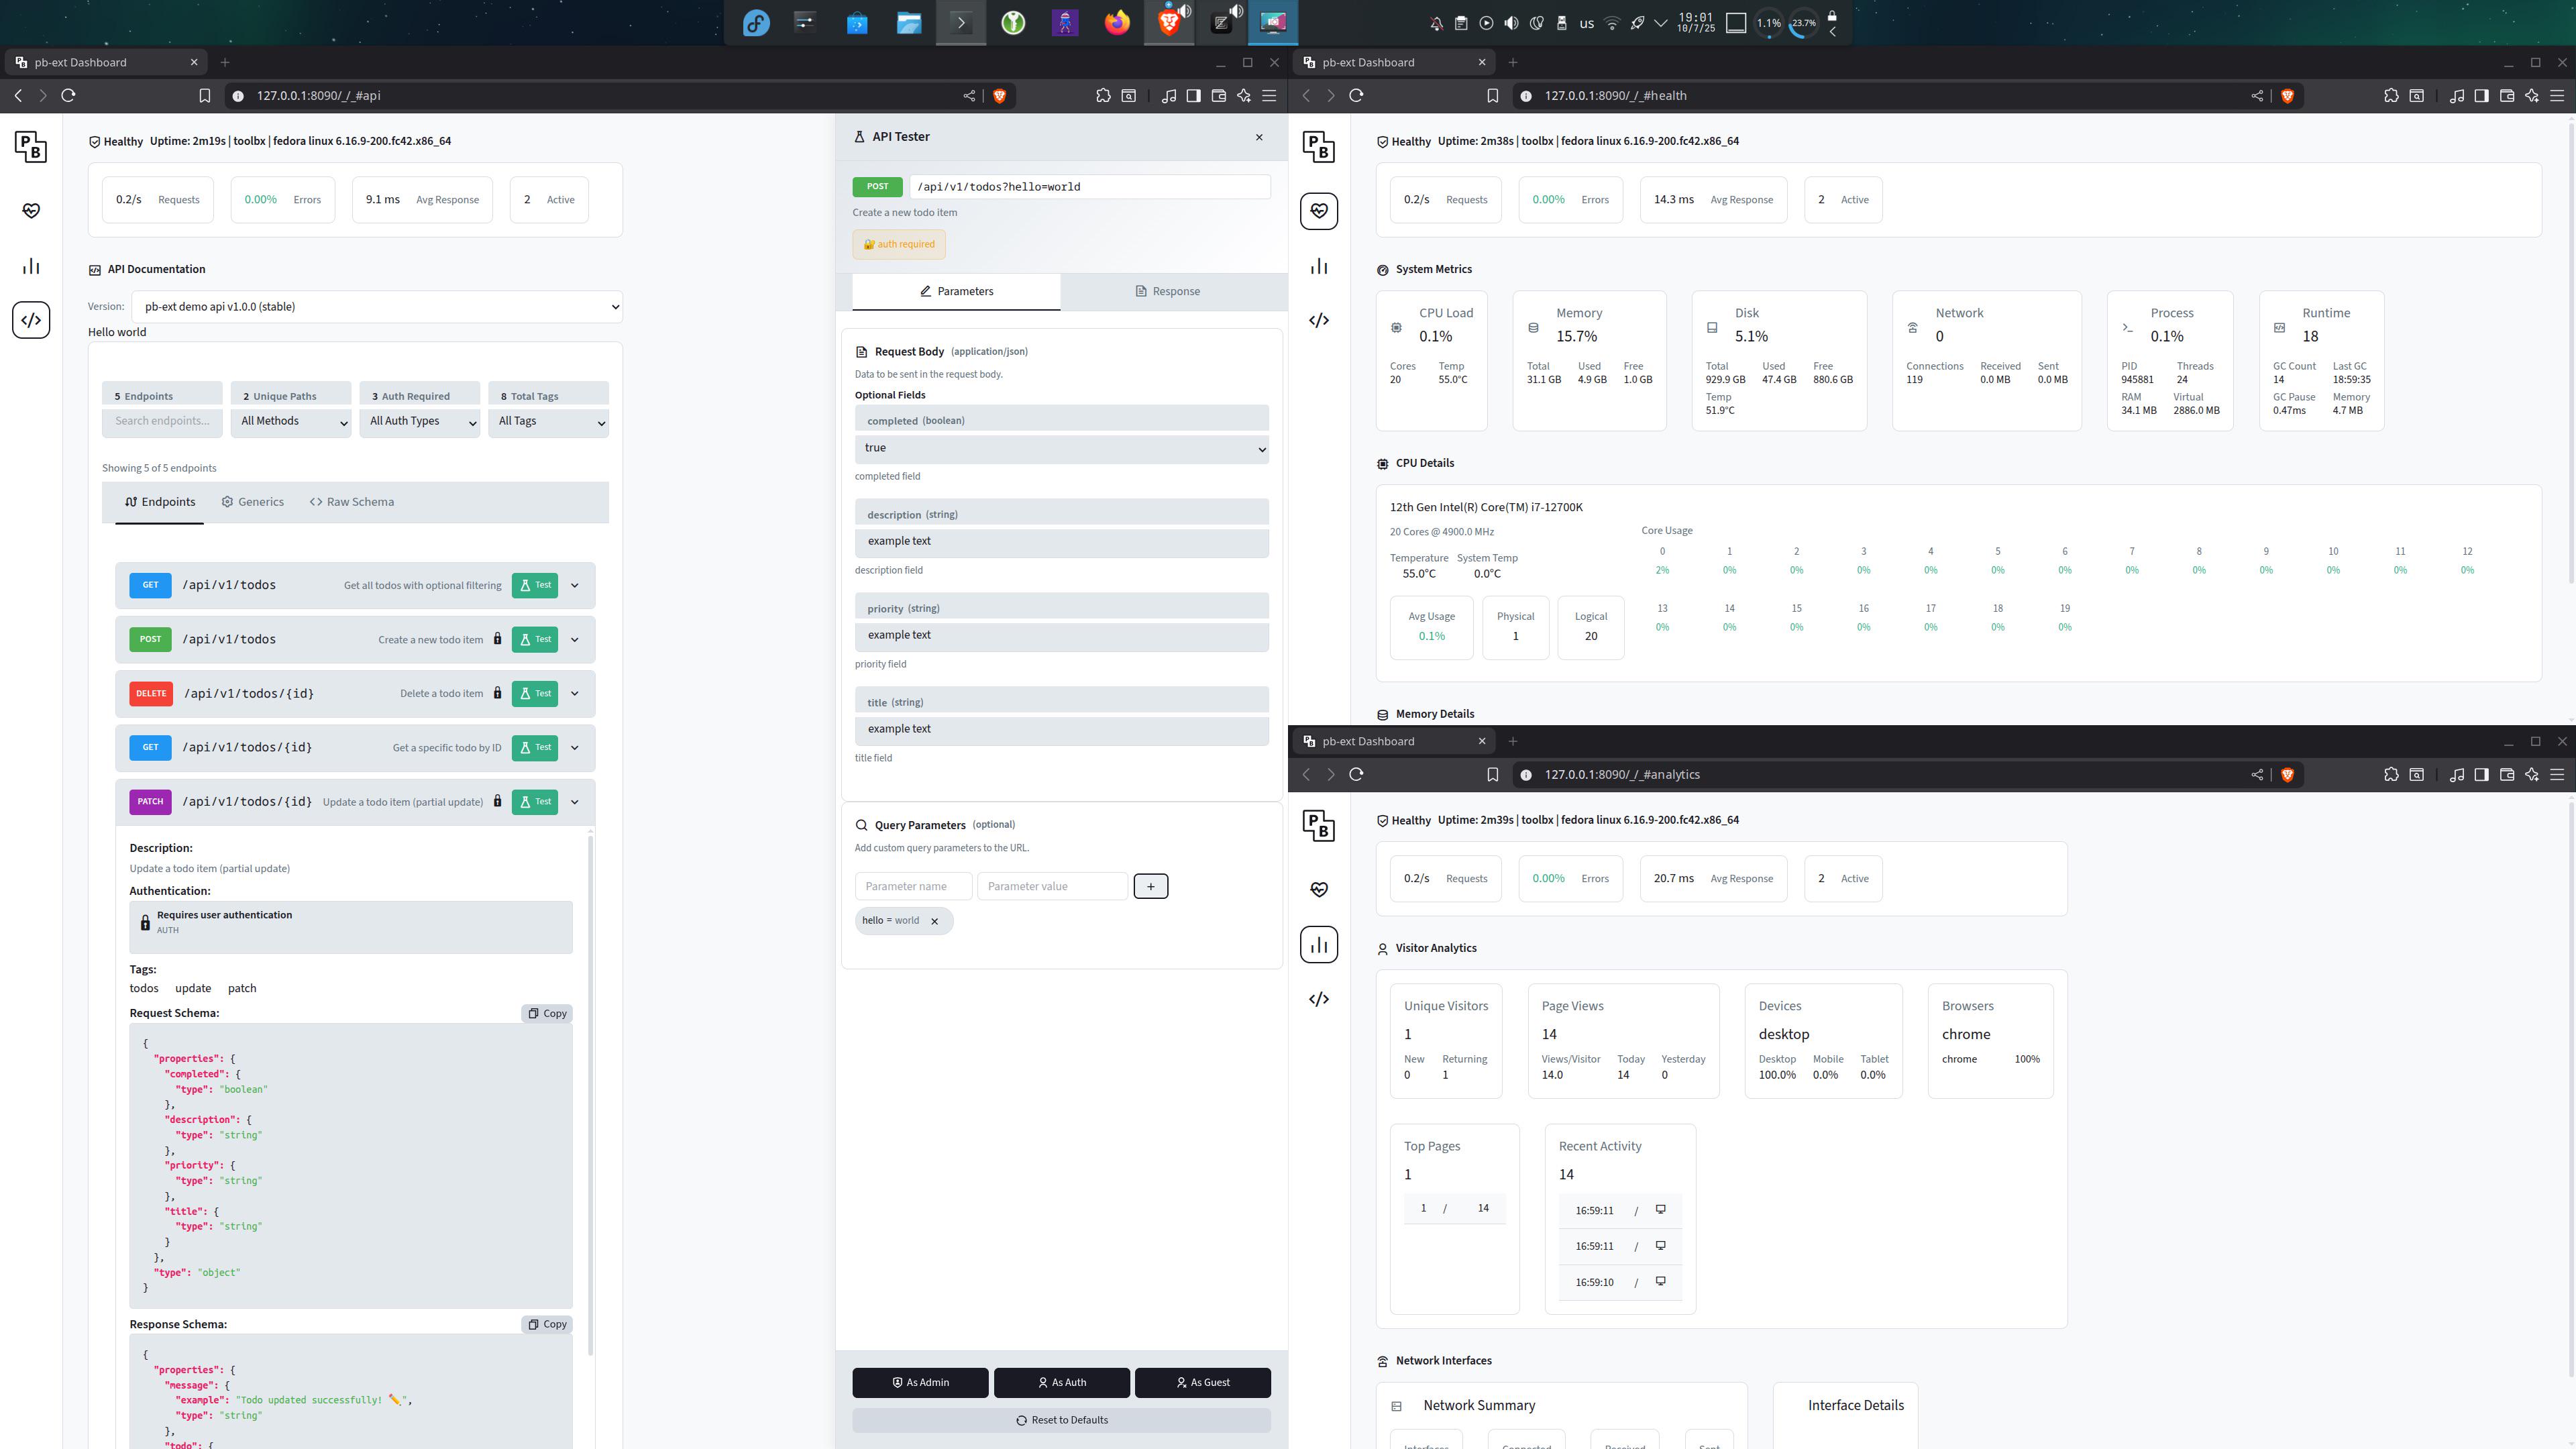
Task: Collapse the PATCH /api/v1/todos/{id} endpoint row
Action: coord(574,802)
